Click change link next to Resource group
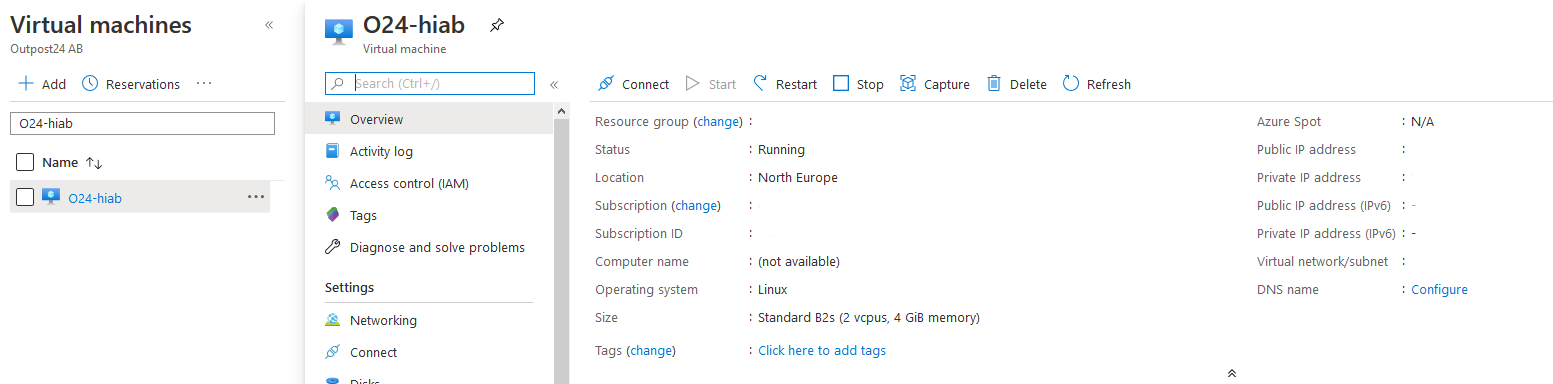 click(x=719, y=121)
